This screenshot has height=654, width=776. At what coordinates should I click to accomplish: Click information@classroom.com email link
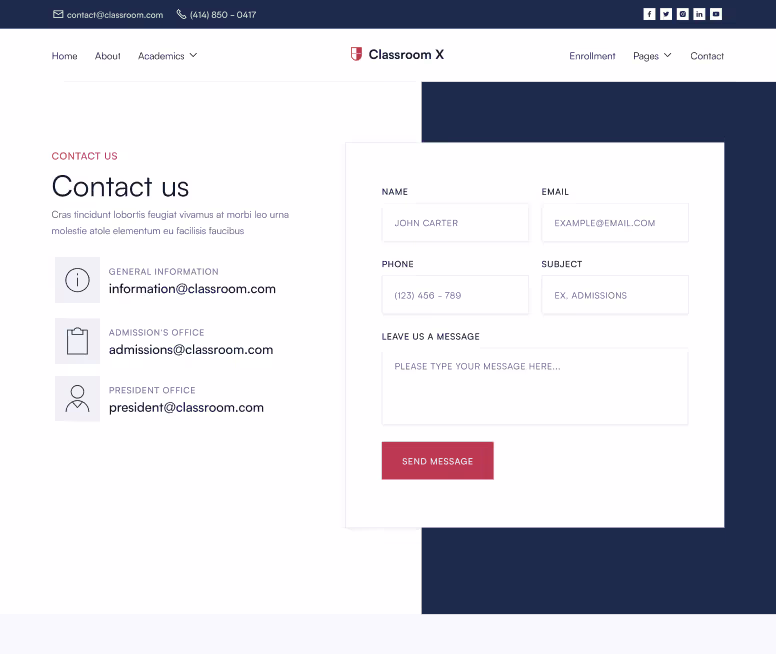point(192,289)
